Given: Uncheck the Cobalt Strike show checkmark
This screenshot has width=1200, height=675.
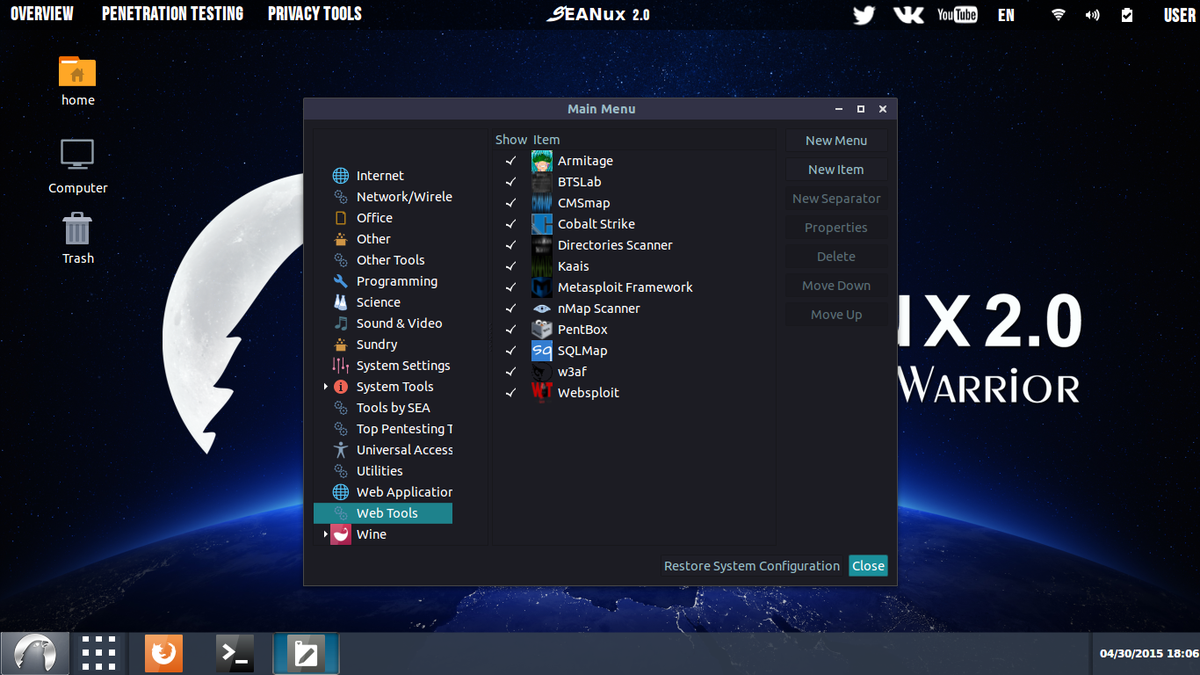Looking at the screenshot, I should 511,224.
